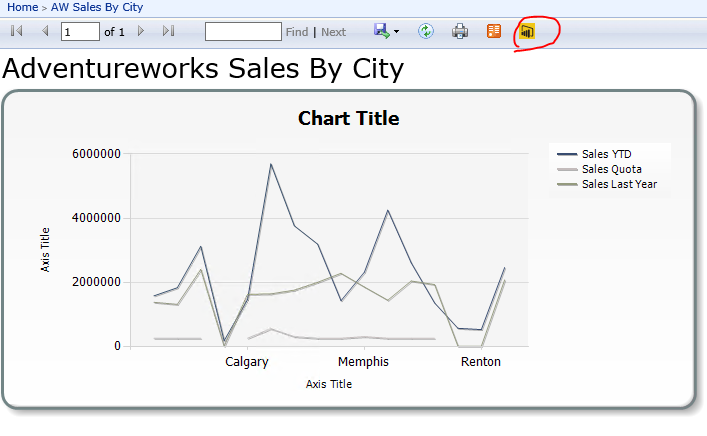
Task: Print the report using printer icon
Action: pos(460,32)
